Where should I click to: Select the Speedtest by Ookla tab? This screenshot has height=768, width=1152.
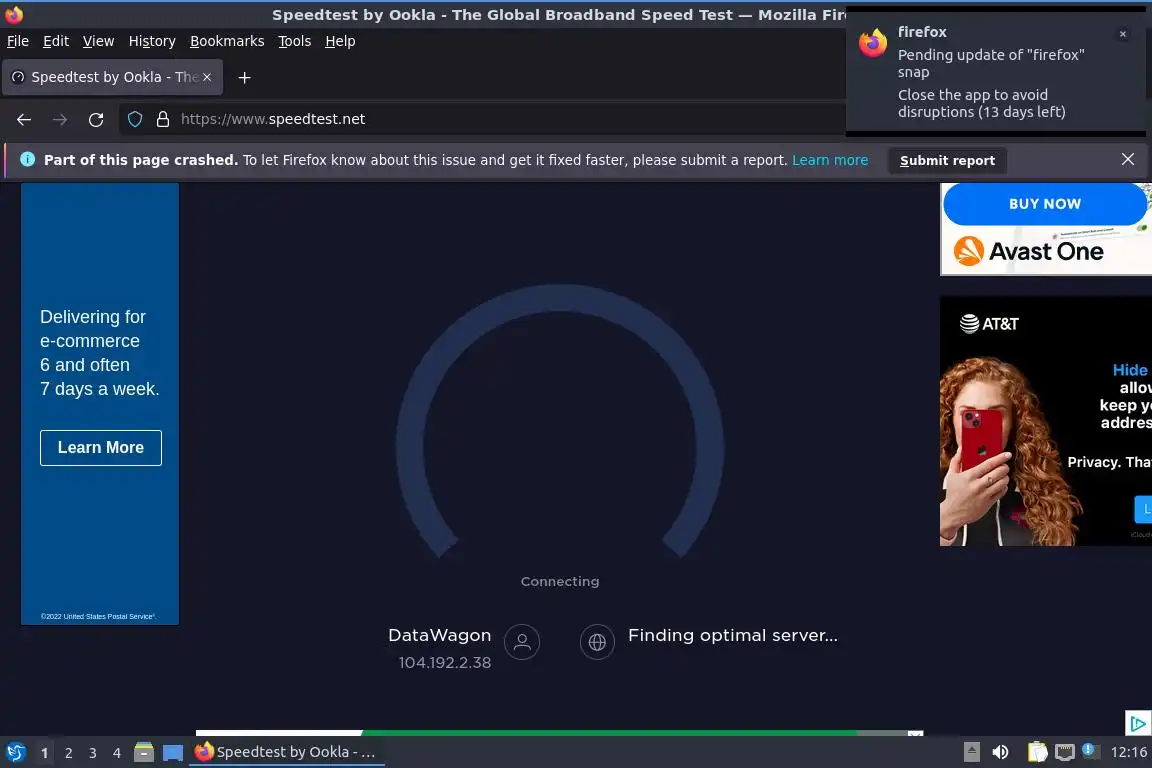click(112, 77)
